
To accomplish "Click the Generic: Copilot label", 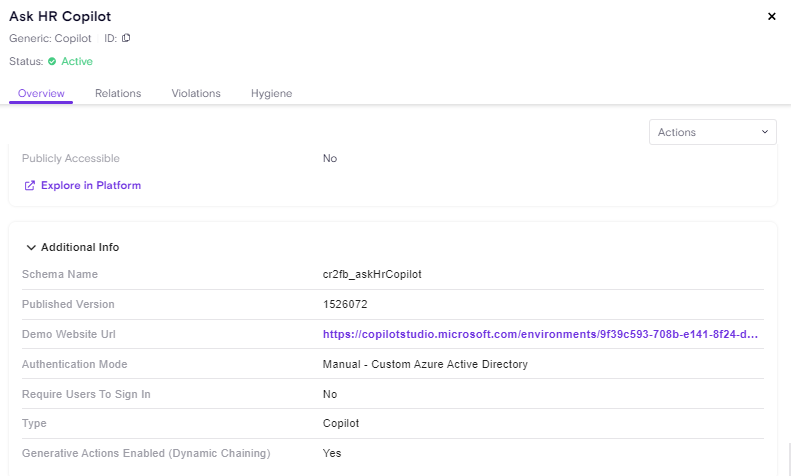I will pyautogui.click(x=50, y=38).
